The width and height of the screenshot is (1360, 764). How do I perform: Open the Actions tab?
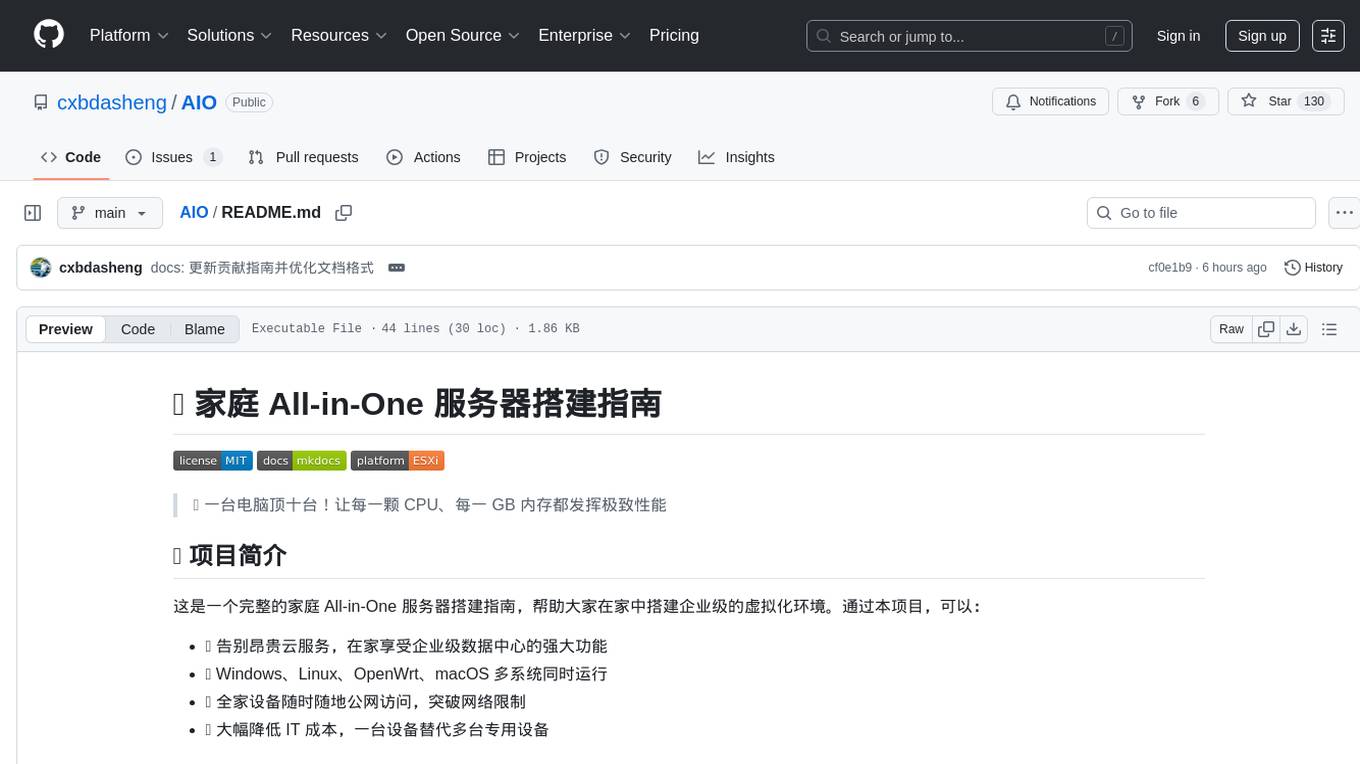pos(423,157)
